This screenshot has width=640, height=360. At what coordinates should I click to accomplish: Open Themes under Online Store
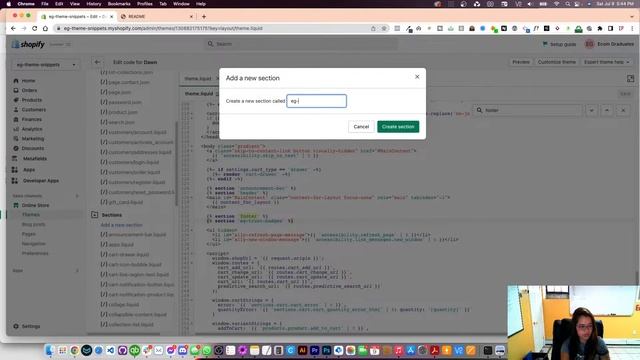click(x=31, y=215)
